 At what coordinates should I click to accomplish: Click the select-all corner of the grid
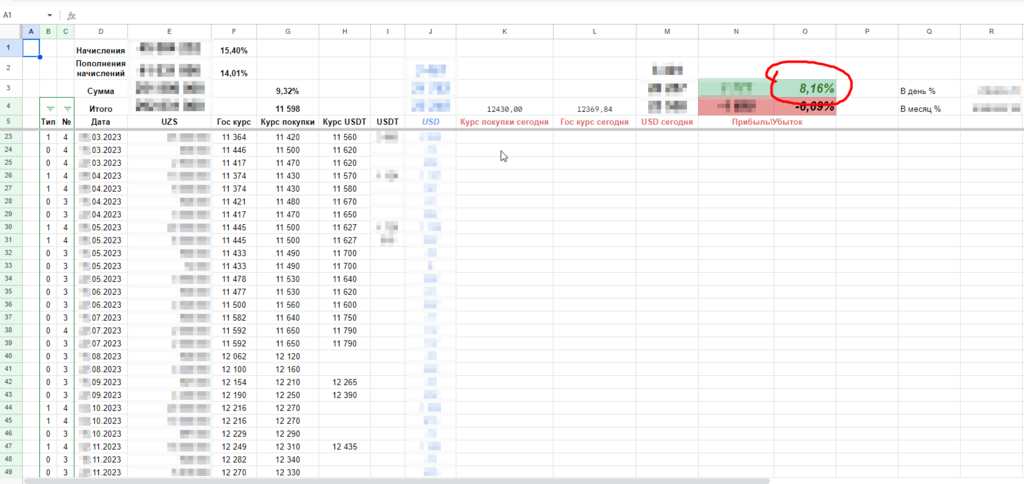(x=11, y=31)
